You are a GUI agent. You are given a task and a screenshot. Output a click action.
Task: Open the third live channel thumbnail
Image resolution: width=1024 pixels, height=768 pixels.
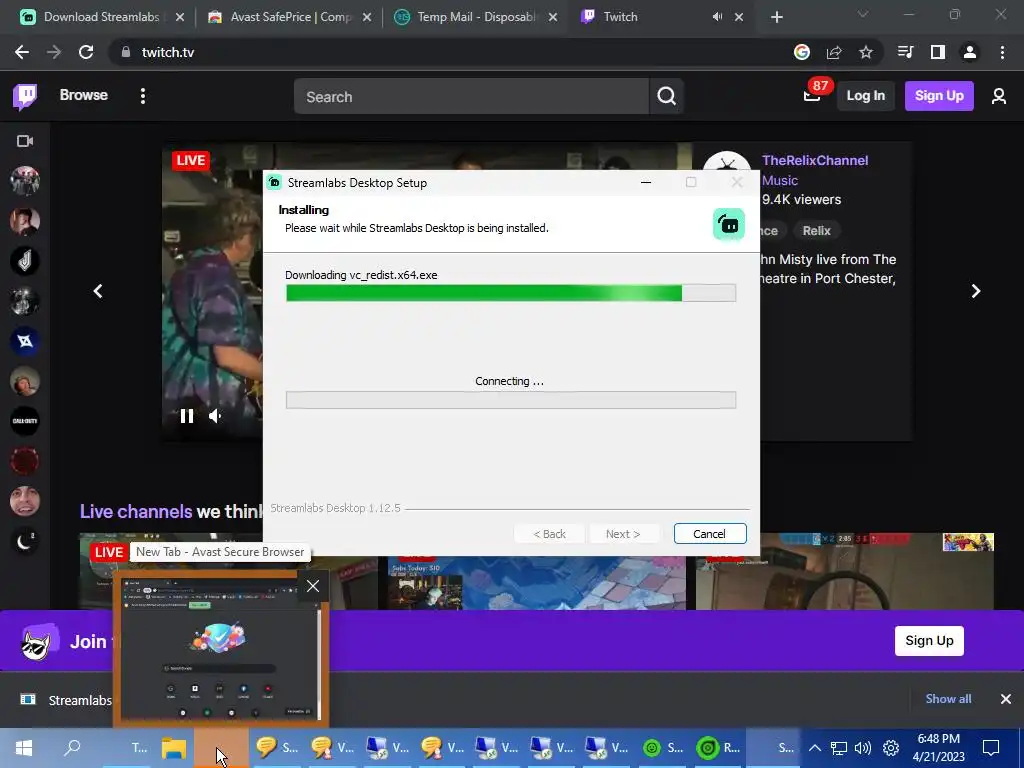tap(844, 571)
